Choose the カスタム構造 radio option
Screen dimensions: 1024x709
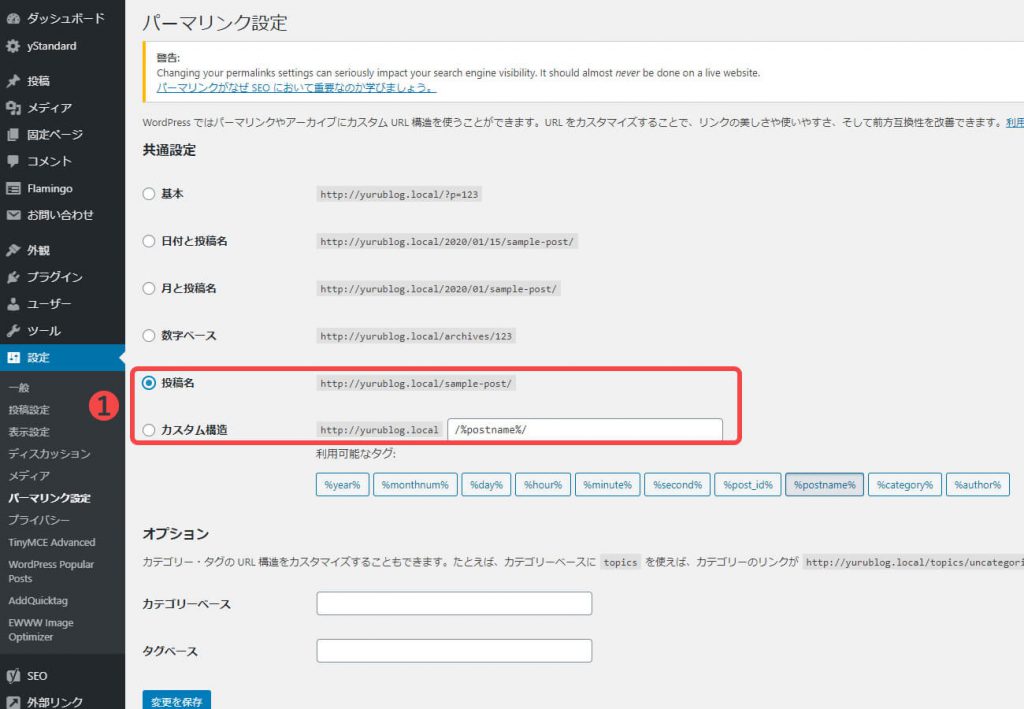[x=149, y=430]
